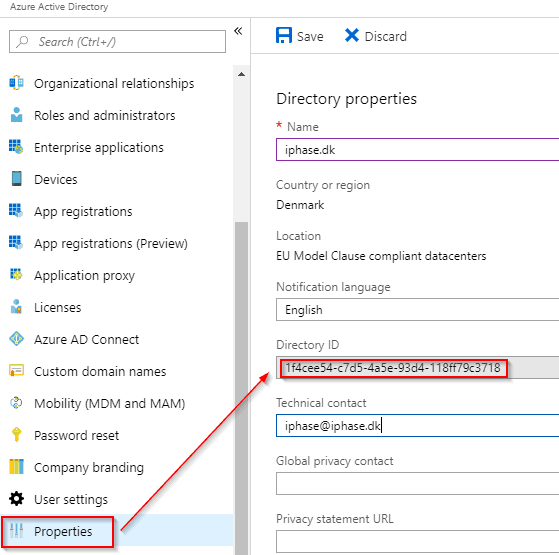Viewport: 559px width, 555px height.
Task: Click the Denmark country value
Action: (300, 205)
